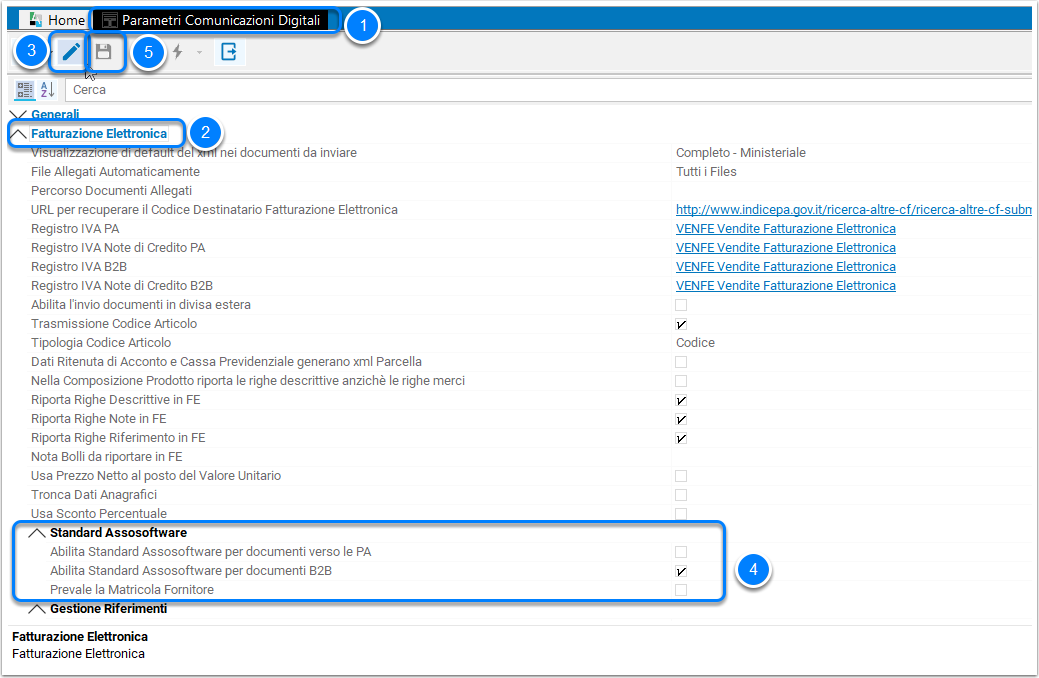Uncheck Riporta Righe Riferimento in FE
This screenshot has height=678, width=1039.
click(x=681, y=438)
